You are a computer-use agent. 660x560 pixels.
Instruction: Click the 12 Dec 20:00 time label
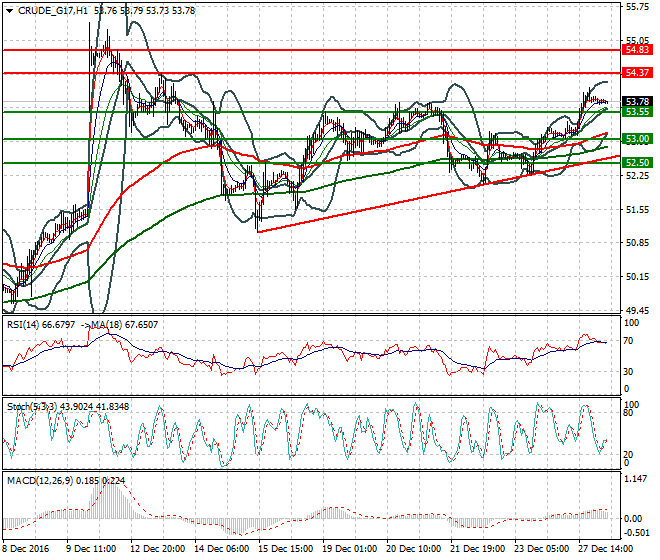click(157, 549)
